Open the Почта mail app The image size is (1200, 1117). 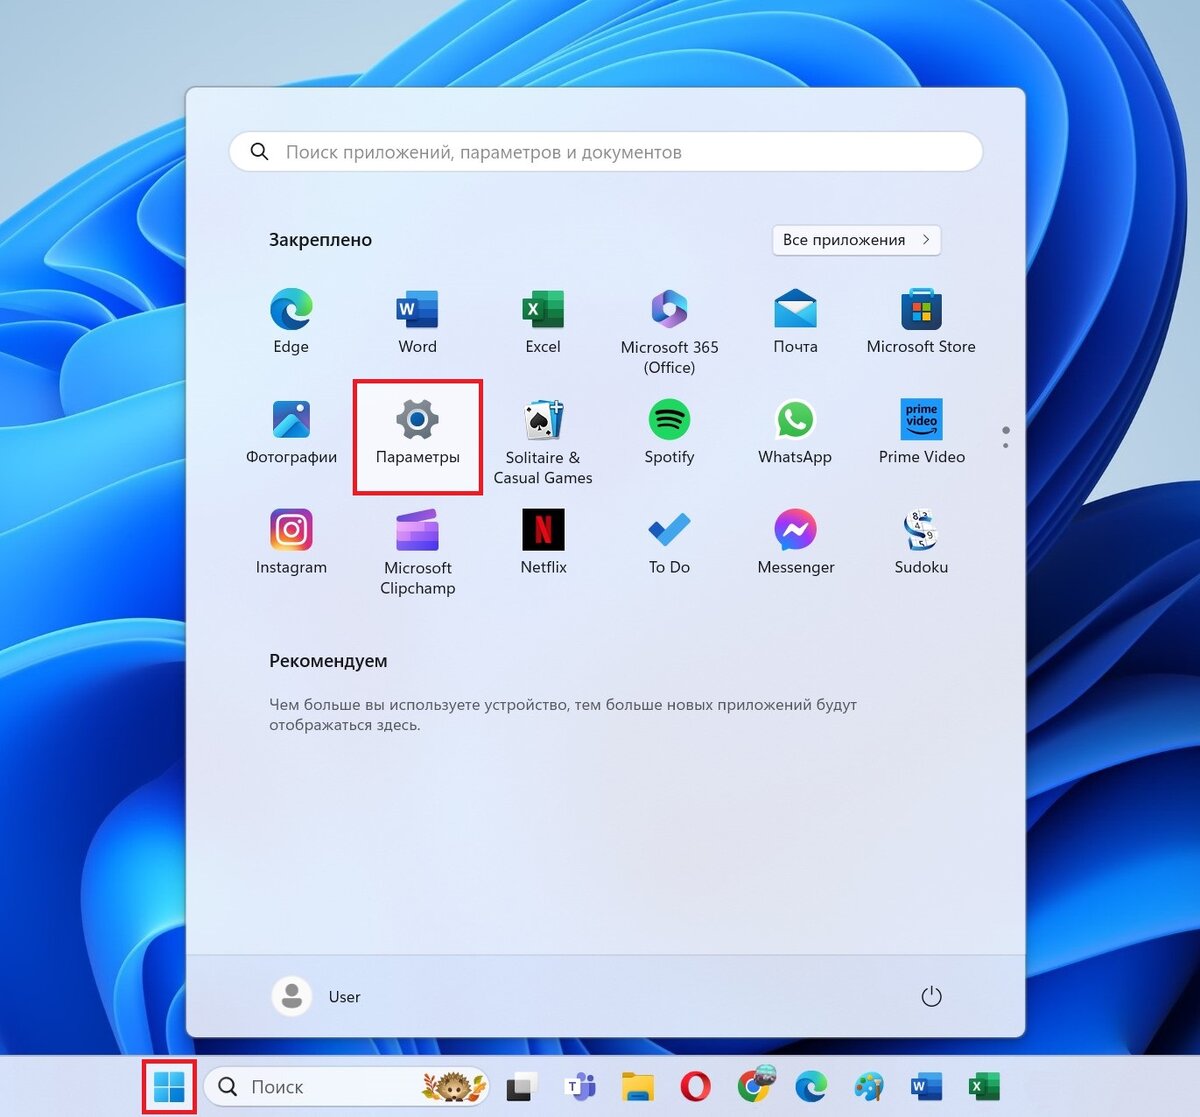coord(795,321)
